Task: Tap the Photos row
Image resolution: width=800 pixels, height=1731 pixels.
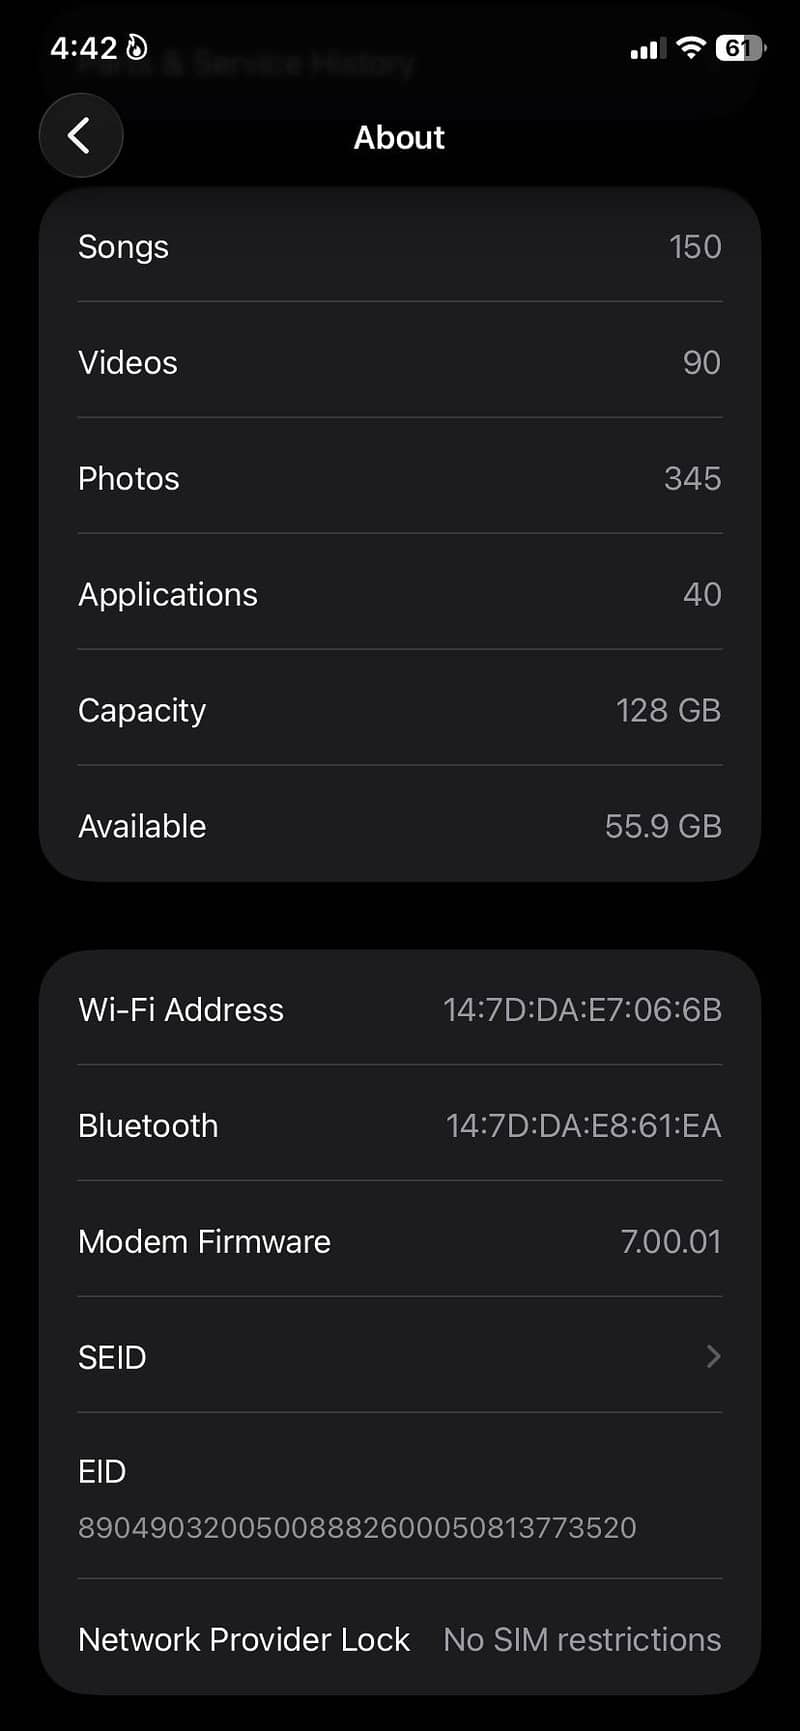Action: coord(399,479)
